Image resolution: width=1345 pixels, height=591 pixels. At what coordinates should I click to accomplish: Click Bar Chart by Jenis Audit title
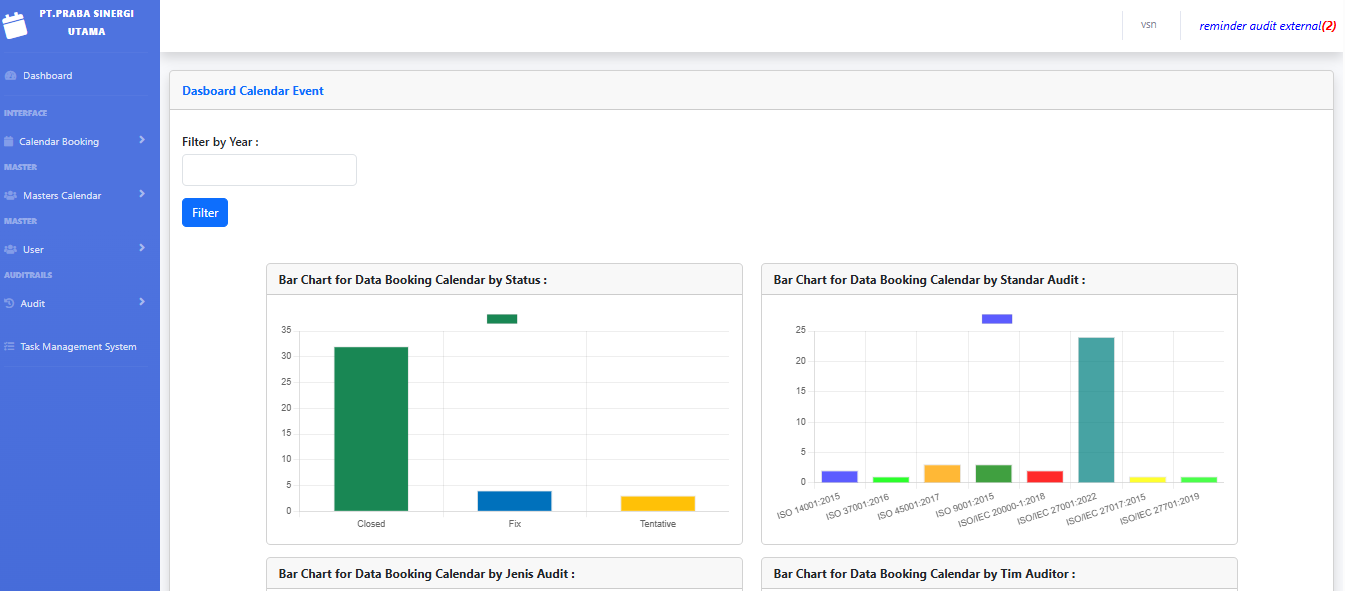tap(426, 574)
